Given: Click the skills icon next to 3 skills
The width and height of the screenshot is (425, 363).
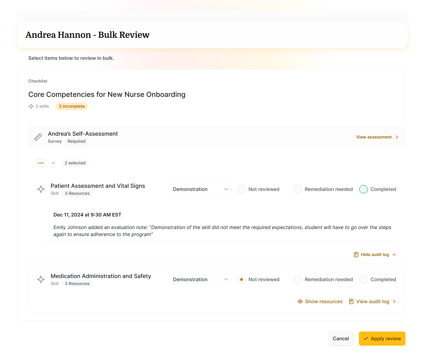Looking at the screenshot, I should tap(31, 106).
